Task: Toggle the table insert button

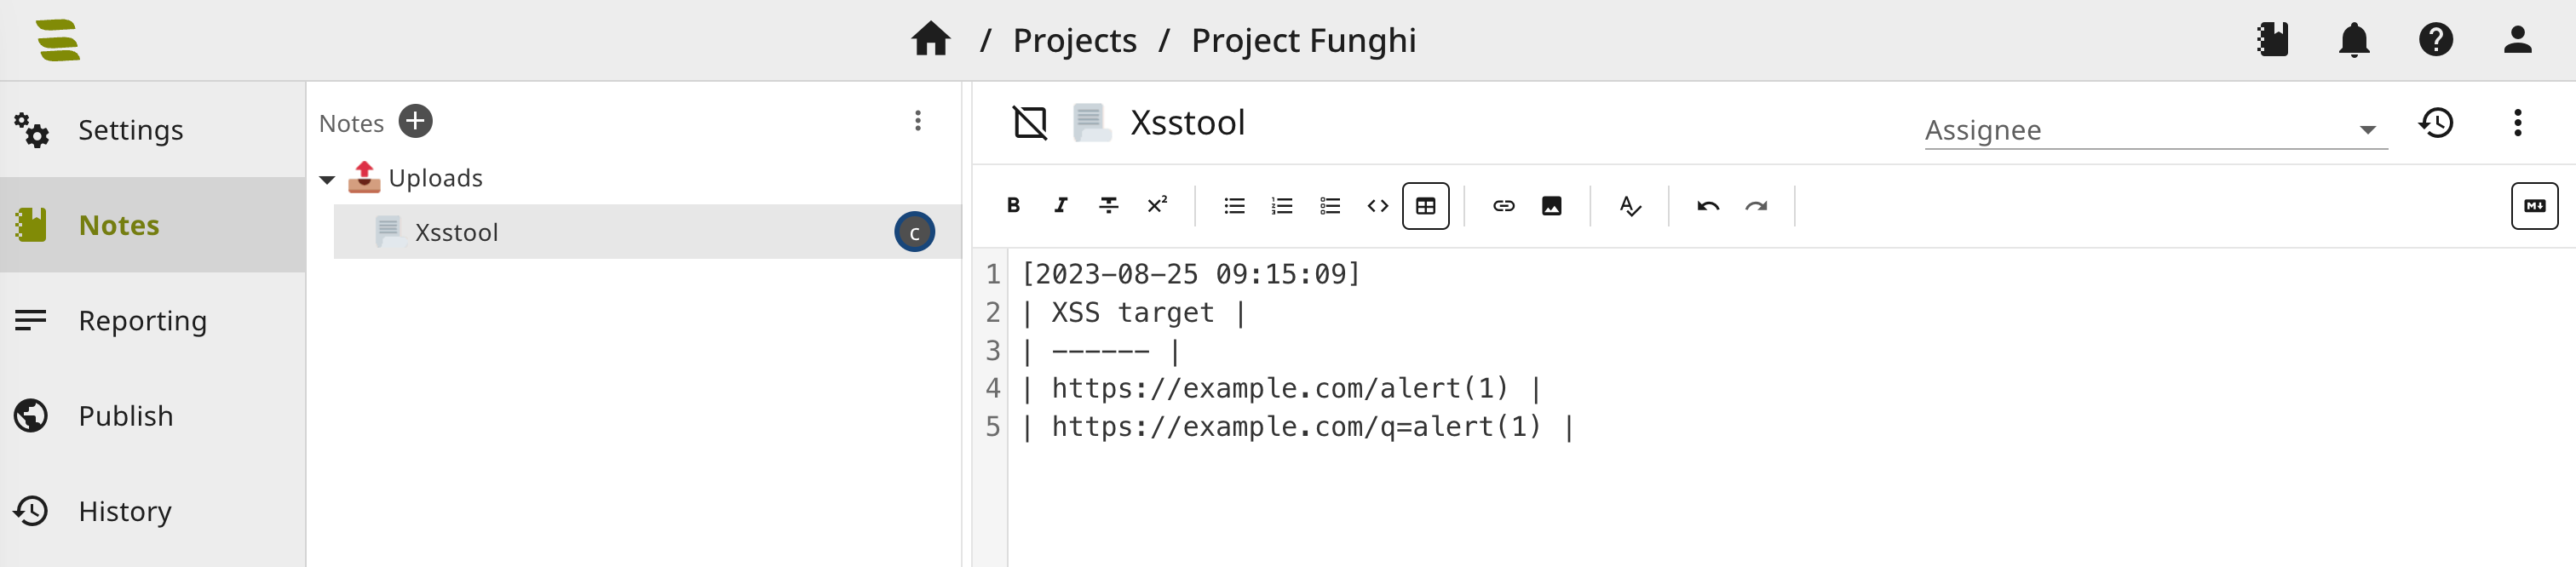Action: click(1426, 205)
